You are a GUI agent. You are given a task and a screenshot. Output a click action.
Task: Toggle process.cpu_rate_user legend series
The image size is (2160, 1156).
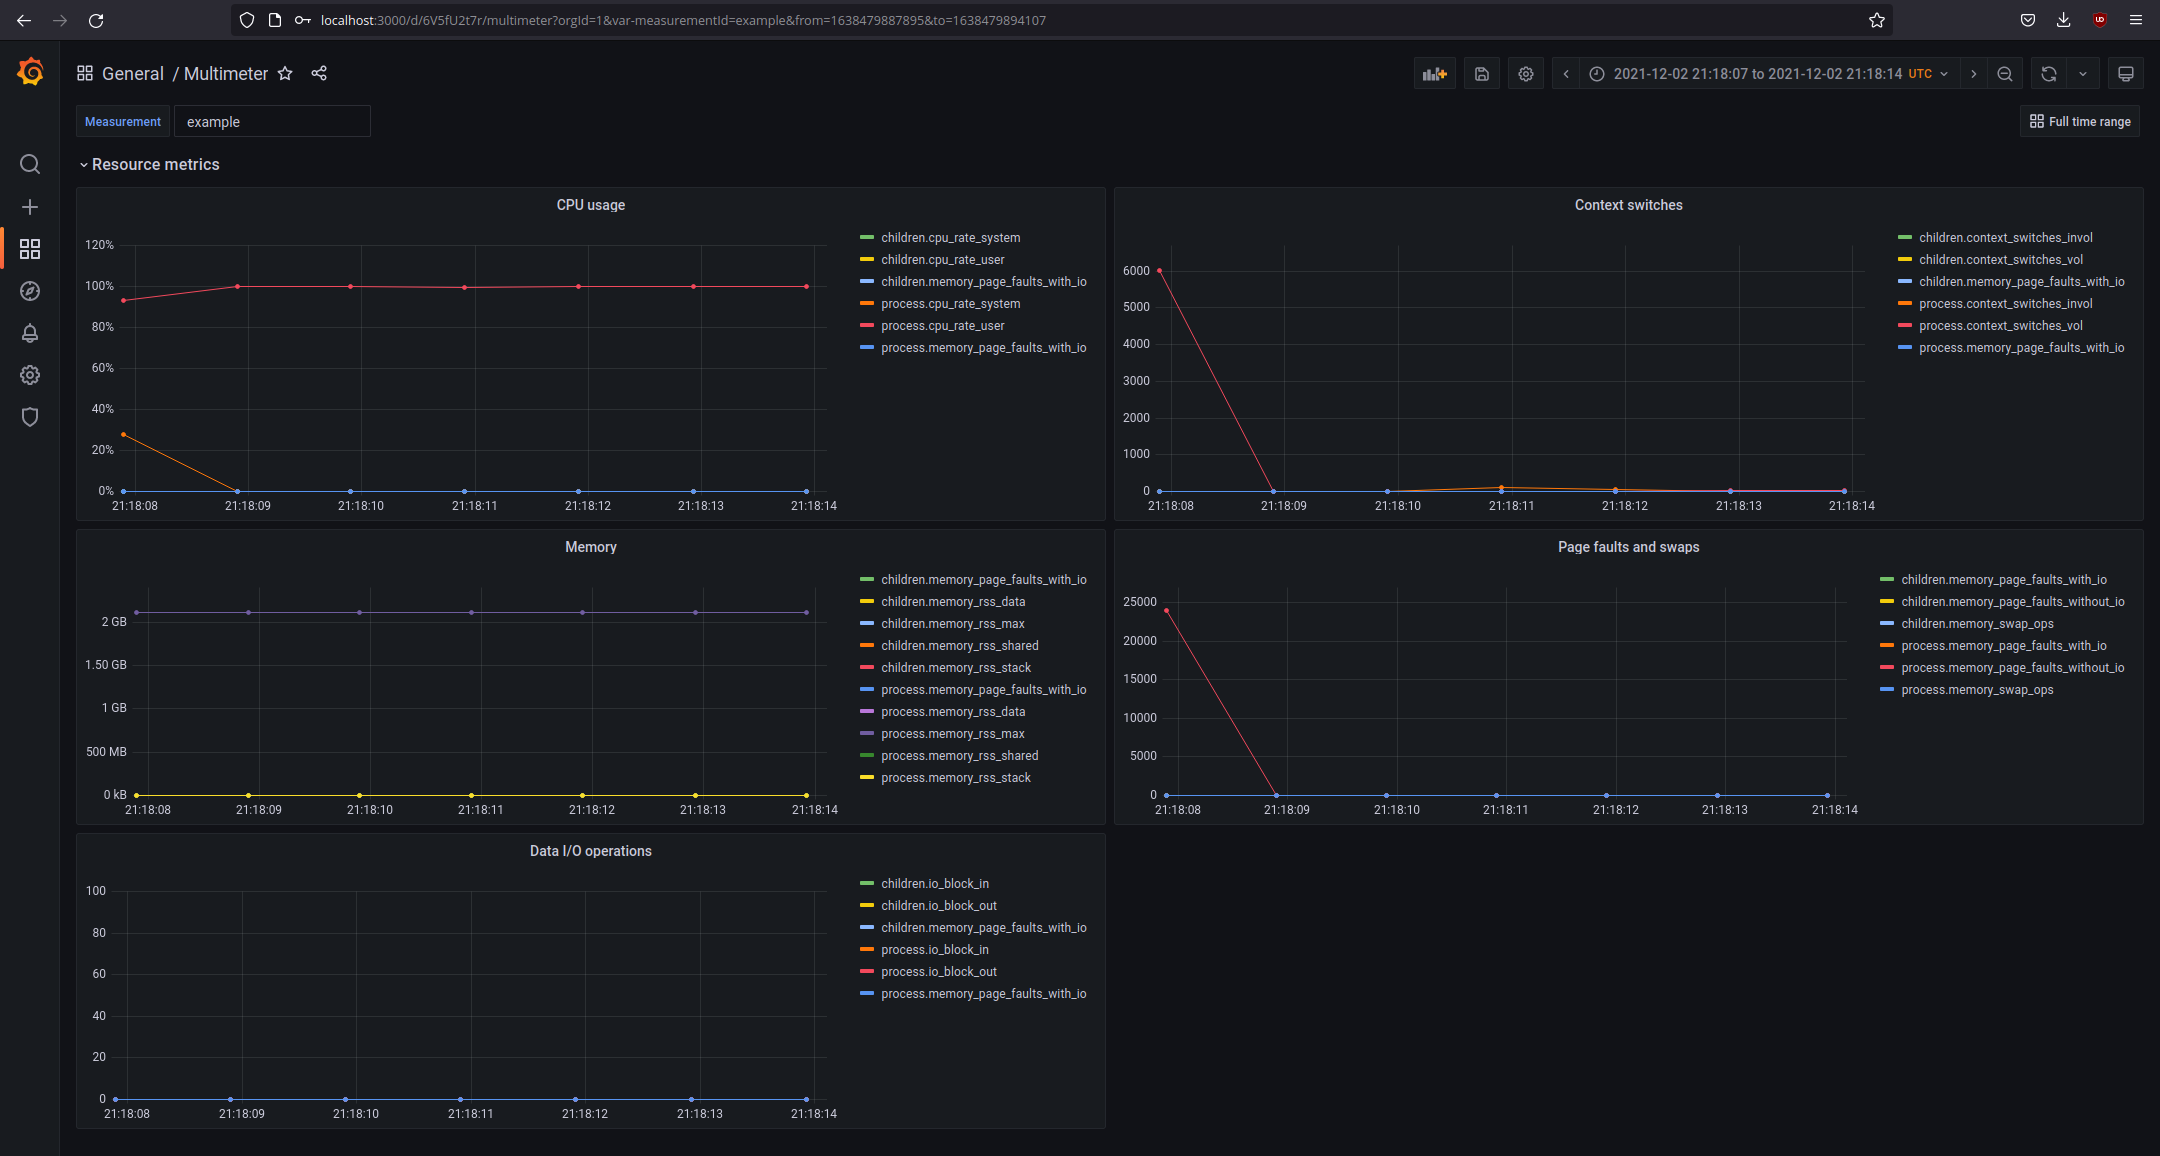coord(942,326)
